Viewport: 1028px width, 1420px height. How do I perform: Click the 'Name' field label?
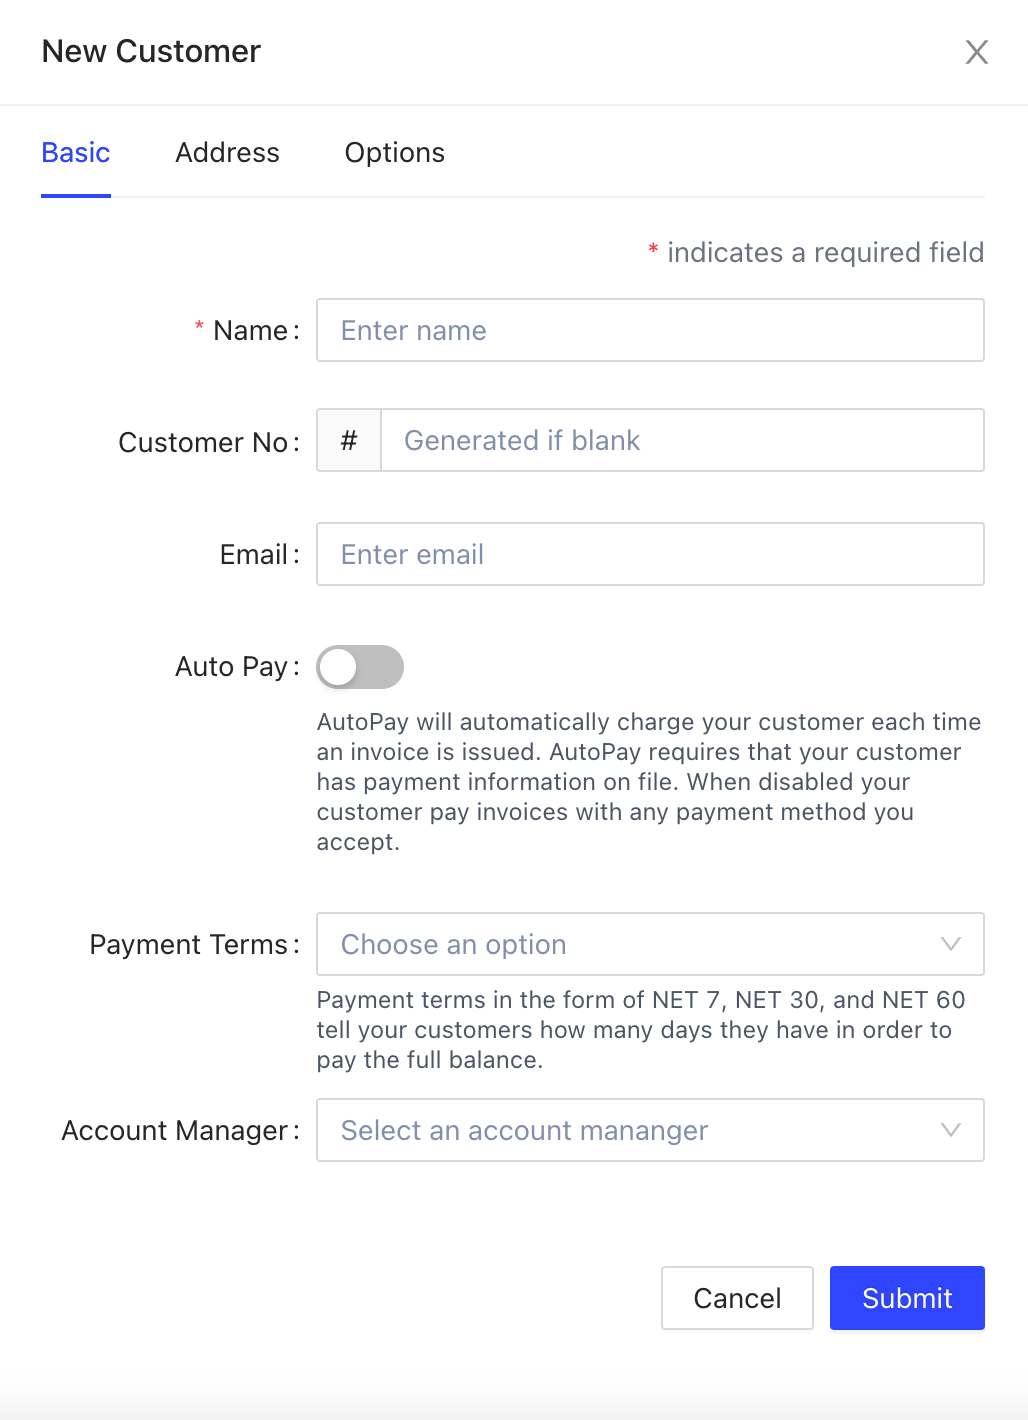(x=250, y=331)
